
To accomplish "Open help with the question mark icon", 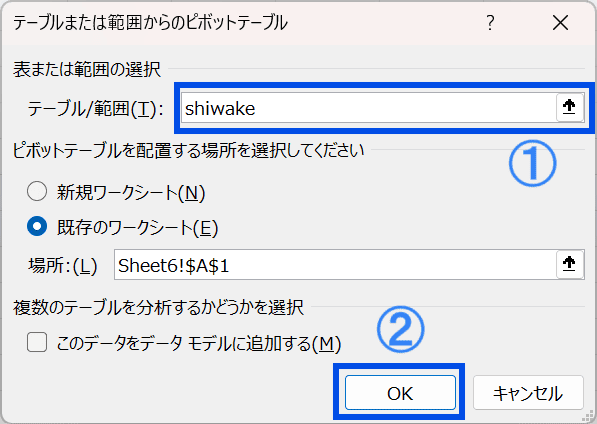I will tap(490, 23).
